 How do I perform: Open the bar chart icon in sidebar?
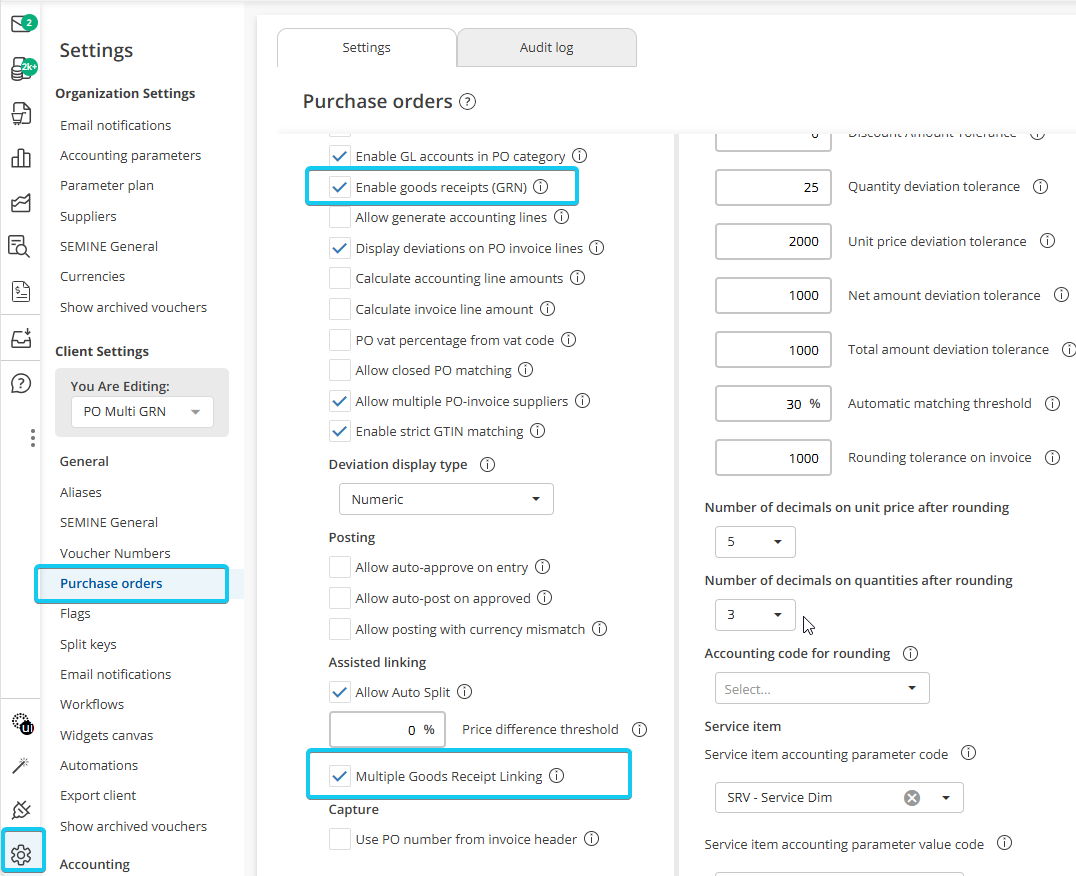click(x=21, y=158)
